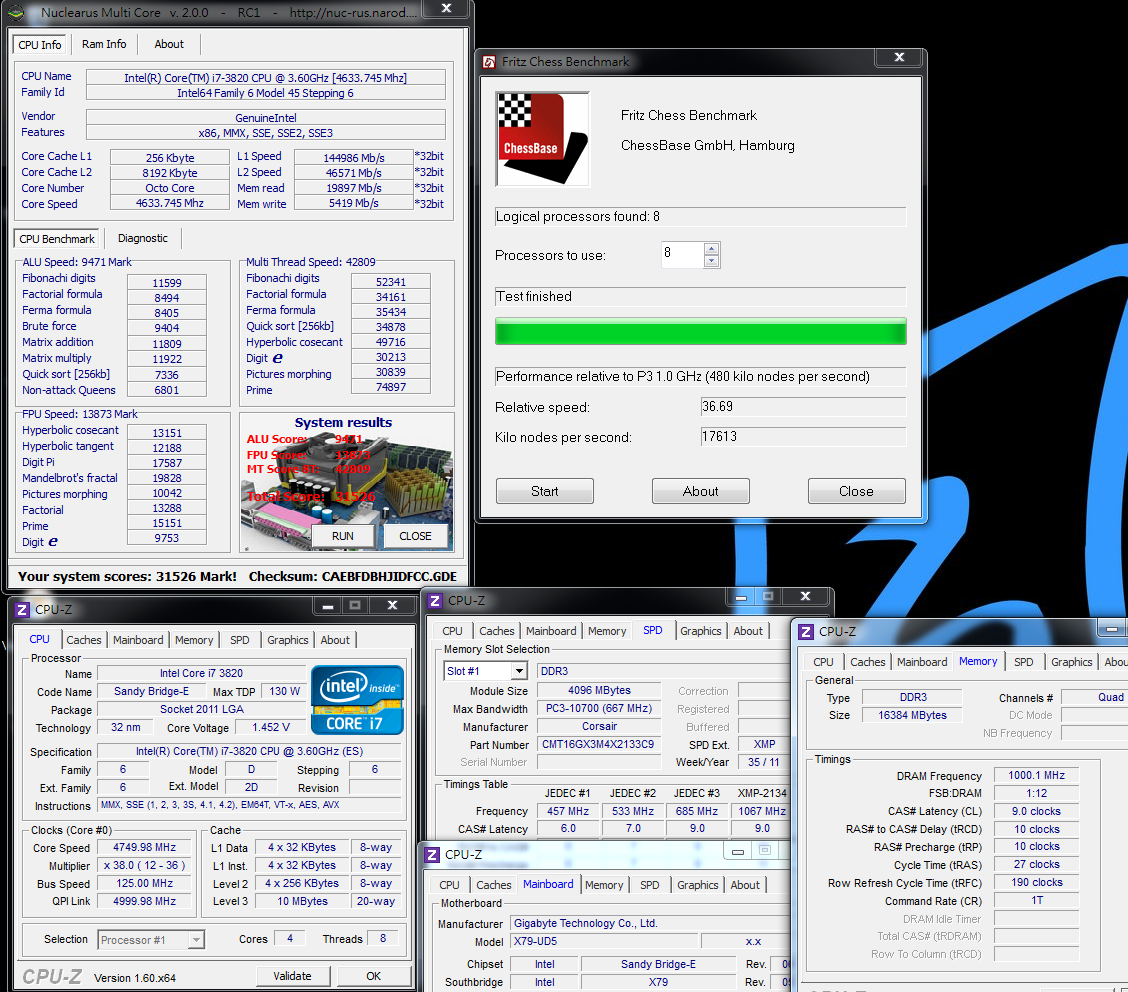Image resolution: width=1128 pixels, height=992 pixels.
Task: Click the Z icon of Memory CPU-Z window
Action: 806,632
